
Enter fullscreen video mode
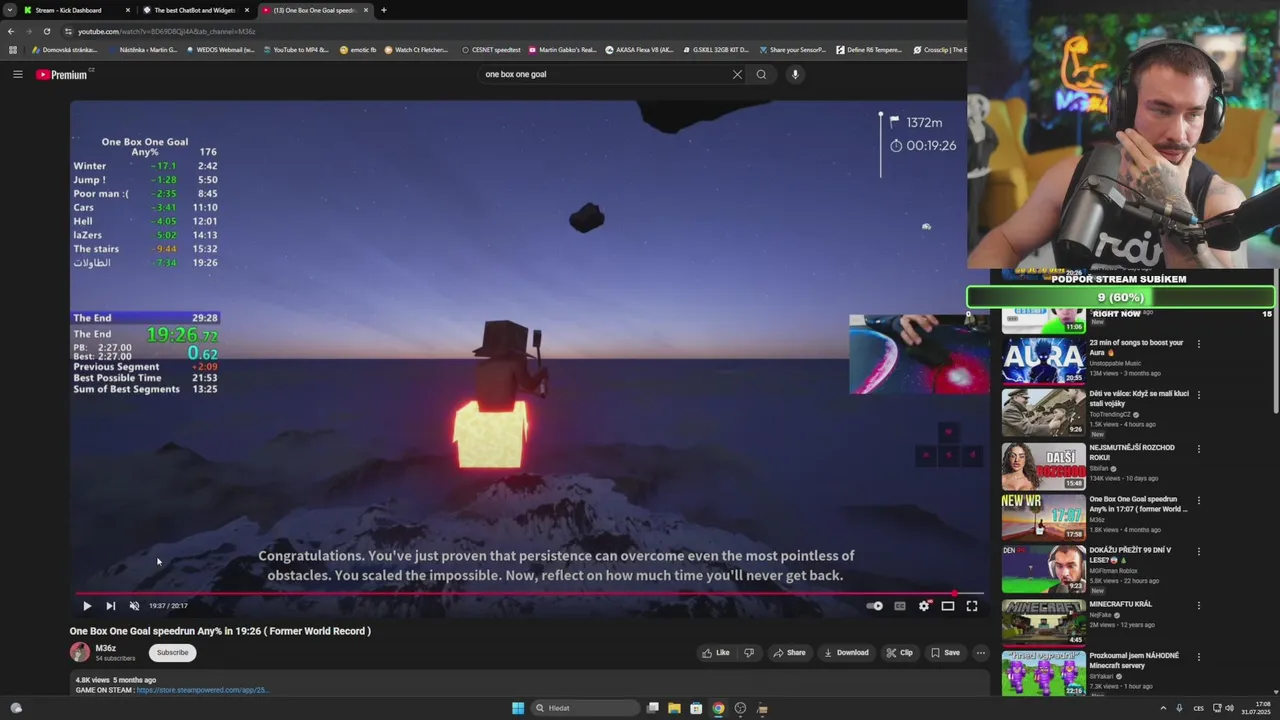(x=972, y=606)
